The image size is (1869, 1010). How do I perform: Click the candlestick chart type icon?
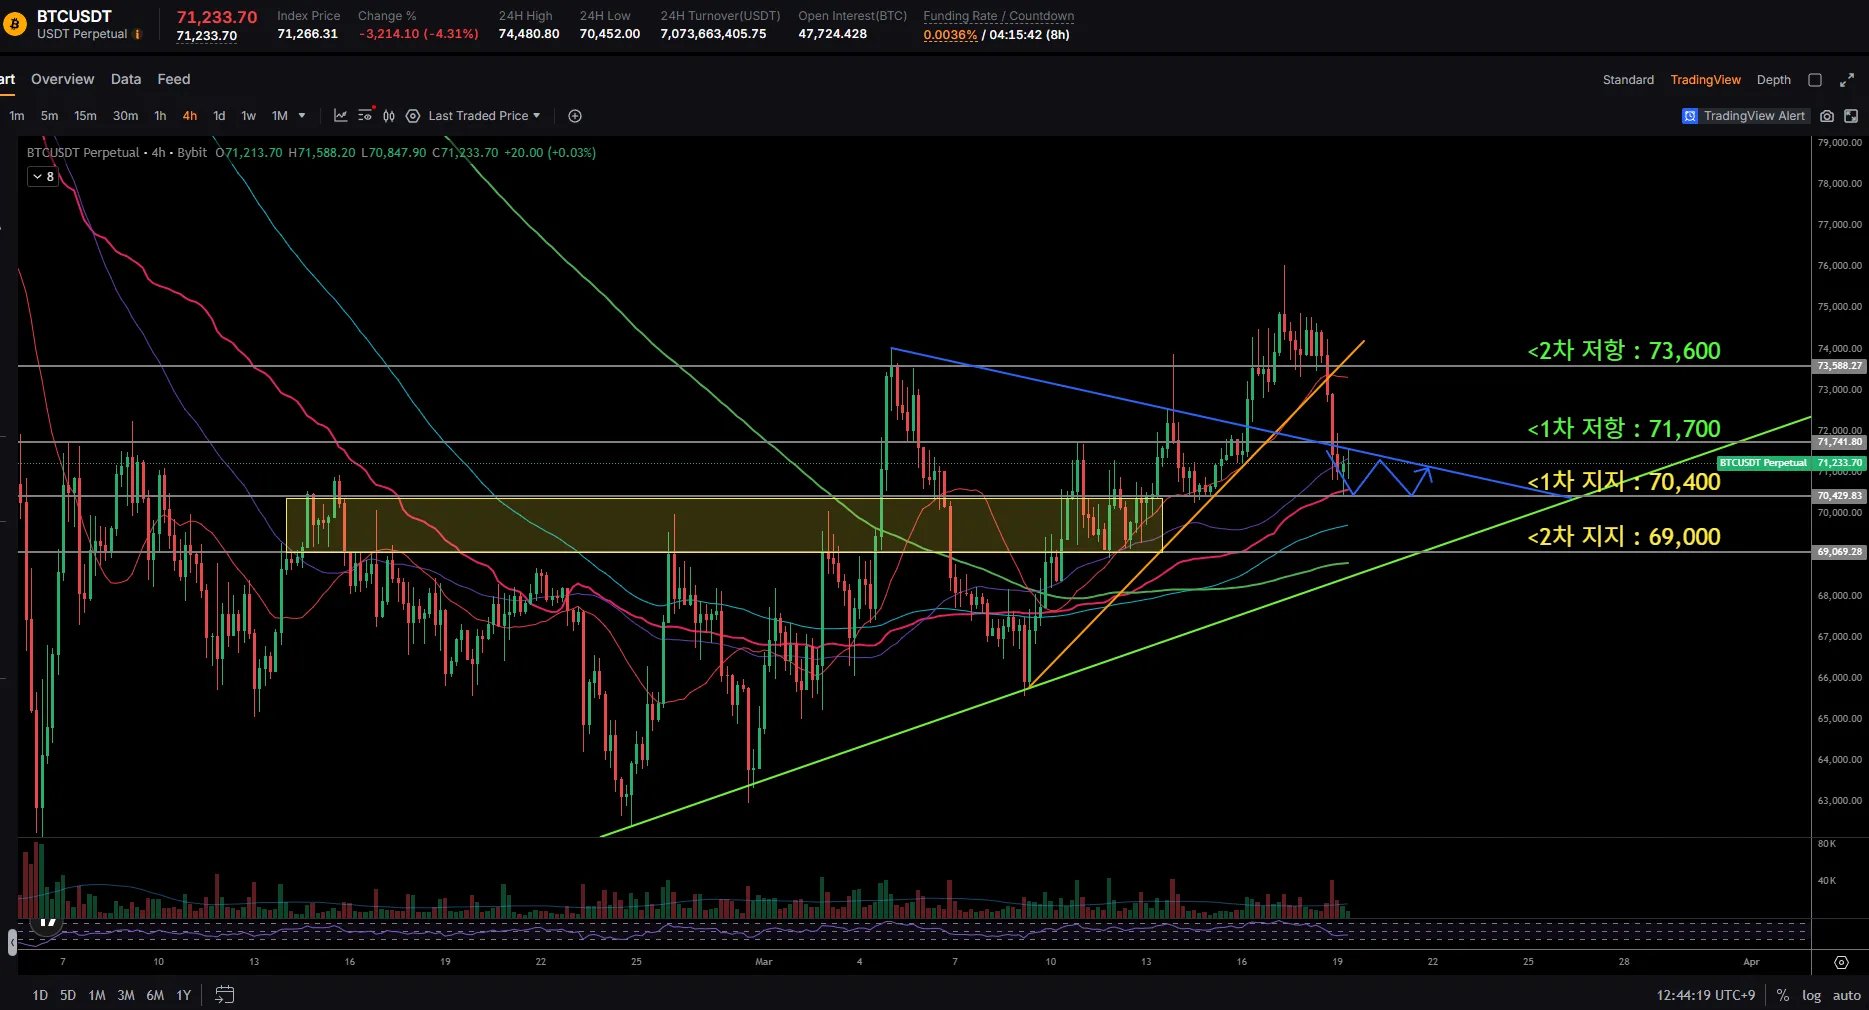pyautogui.click(x=389, y=116)
